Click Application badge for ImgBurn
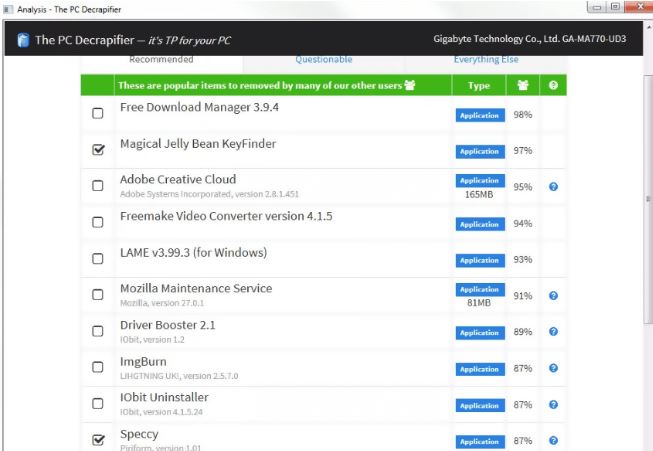The width and height of the screenshot is (653, 451). pos(480,369)
